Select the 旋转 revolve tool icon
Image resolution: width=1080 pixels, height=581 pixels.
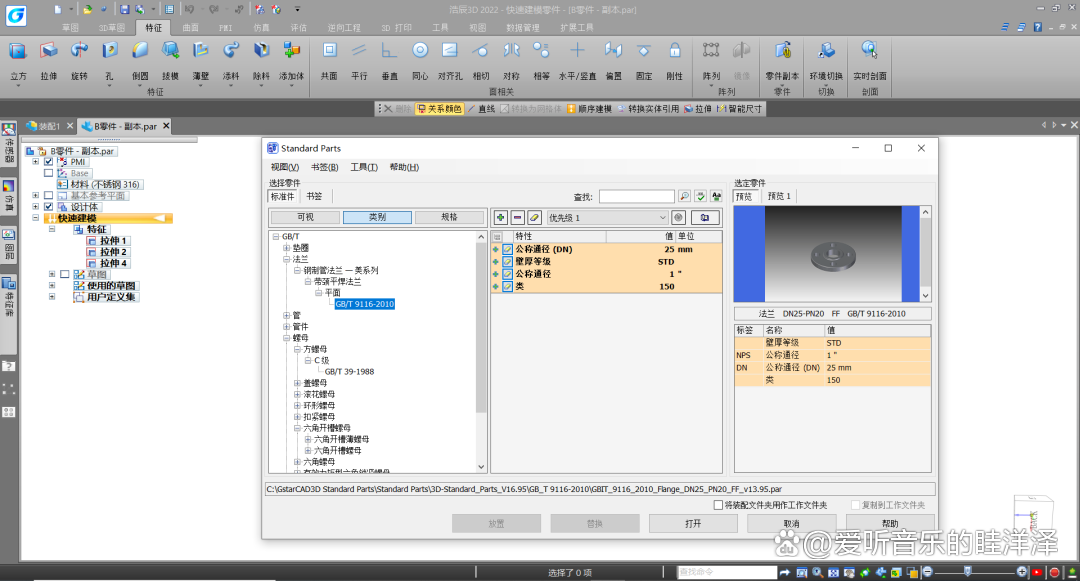coord(79,51)
